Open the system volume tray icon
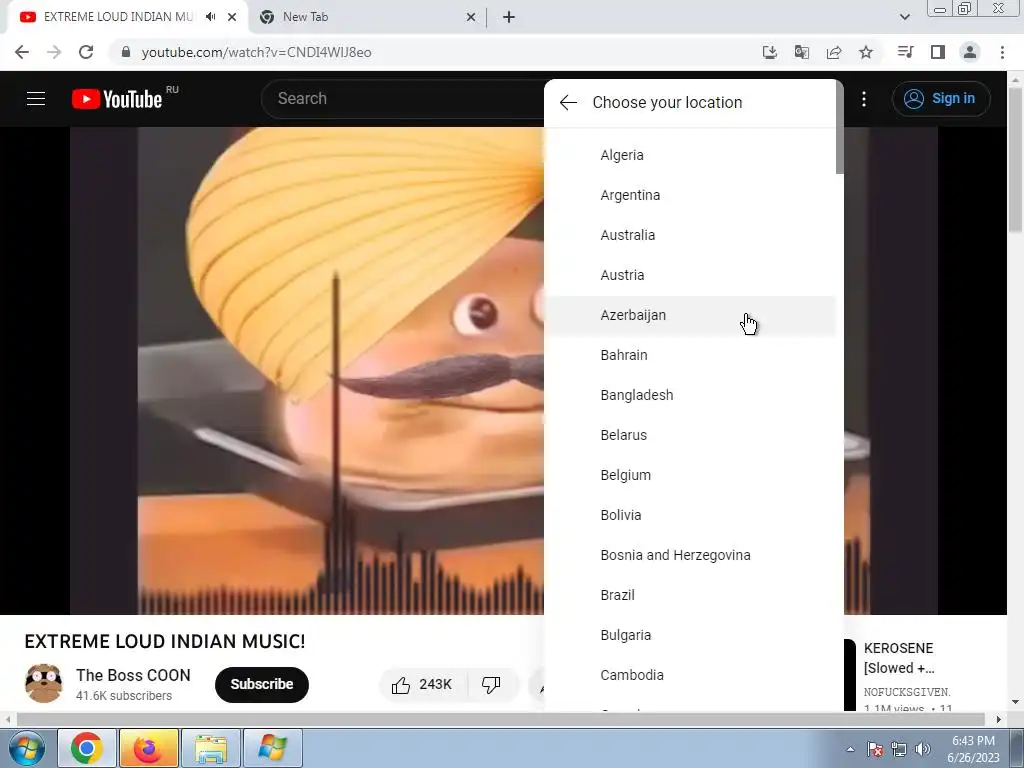1024x768 pixels. 923,749
